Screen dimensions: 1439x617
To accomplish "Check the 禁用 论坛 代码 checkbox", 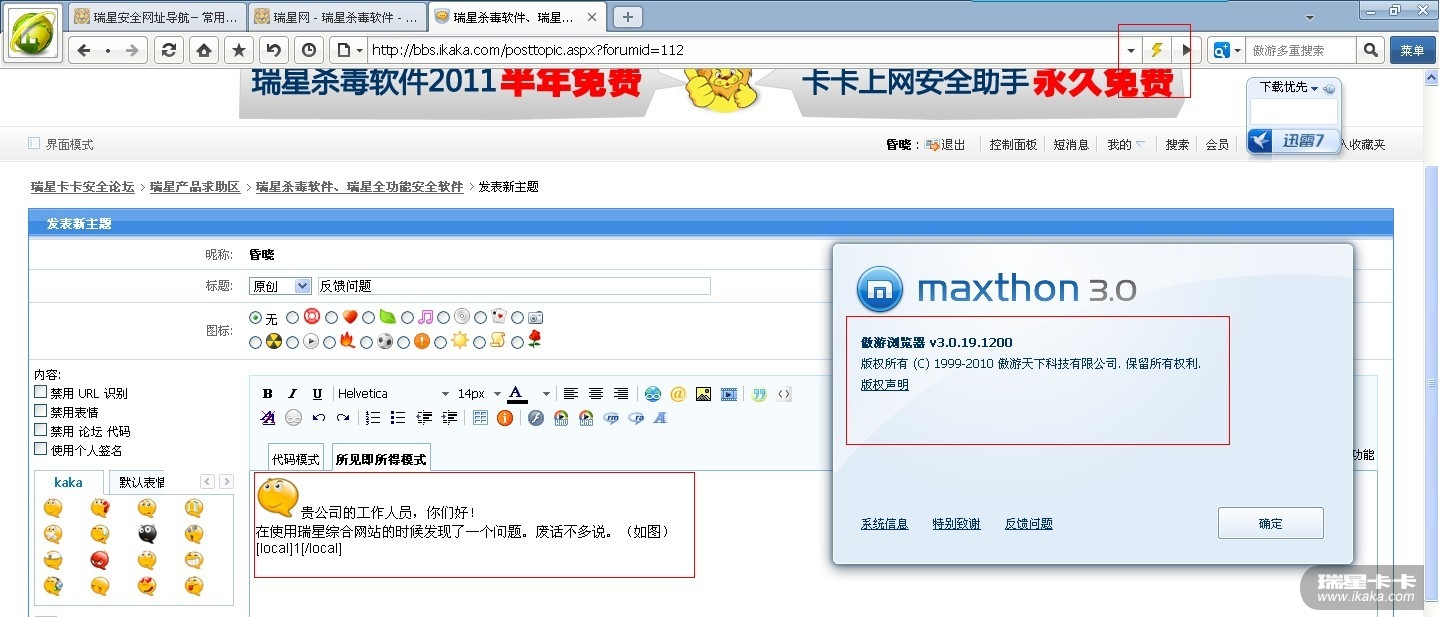I will point(41,431).
